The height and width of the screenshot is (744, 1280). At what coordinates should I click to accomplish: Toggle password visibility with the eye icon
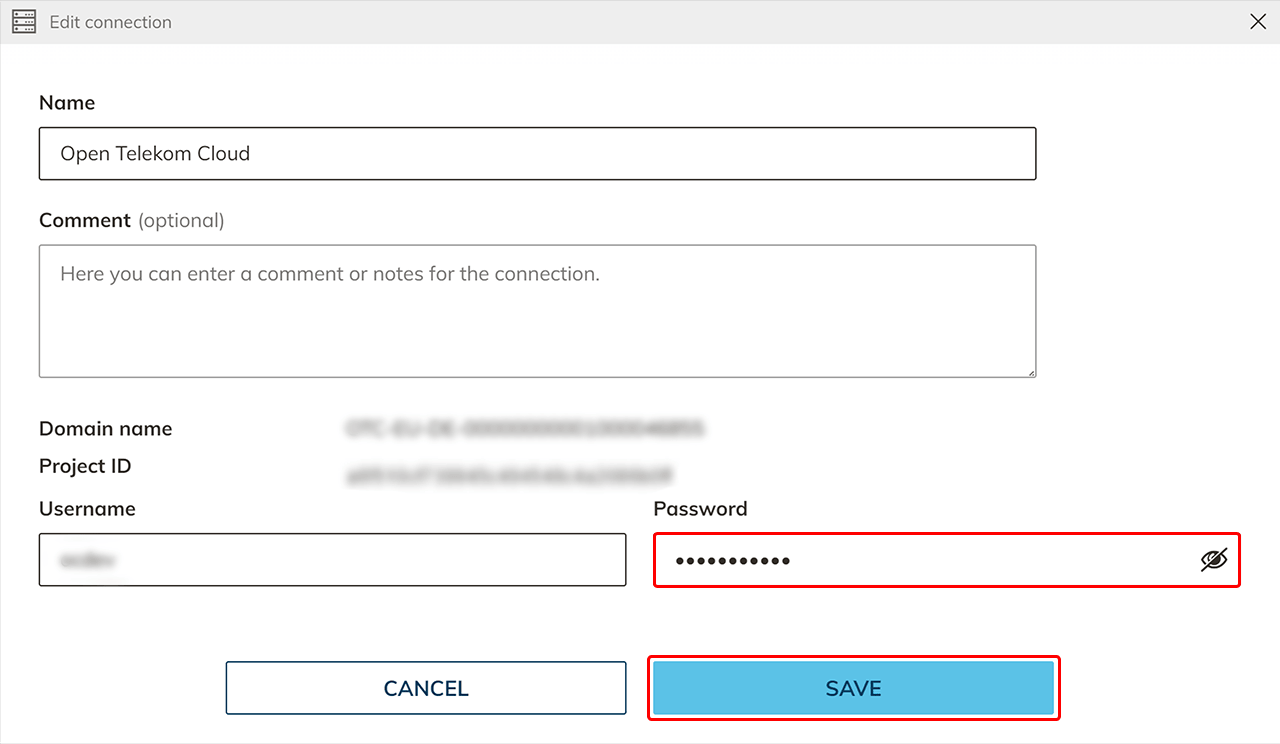(1213, 560)
